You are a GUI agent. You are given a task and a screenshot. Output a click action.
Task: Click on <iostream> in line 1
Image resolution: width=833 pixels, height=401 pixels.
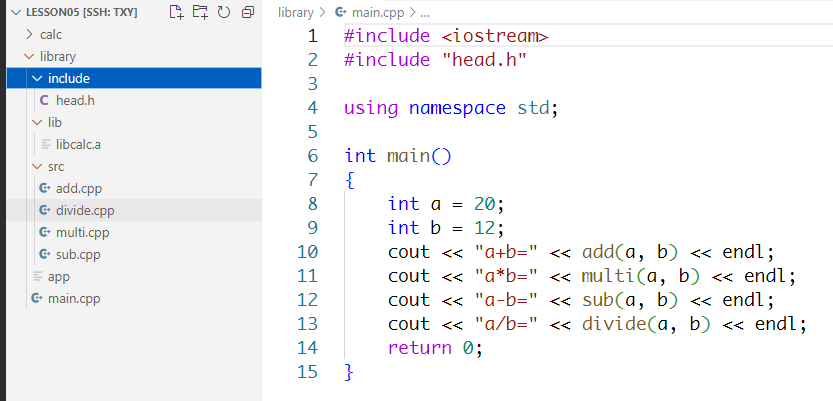(495, 36)
